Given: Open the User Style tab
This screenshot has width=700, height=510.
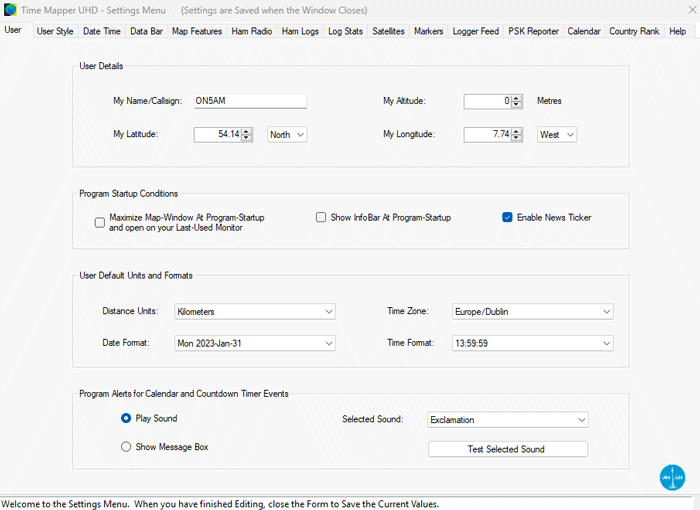Looking at the screenshot, I should point(55,31).
